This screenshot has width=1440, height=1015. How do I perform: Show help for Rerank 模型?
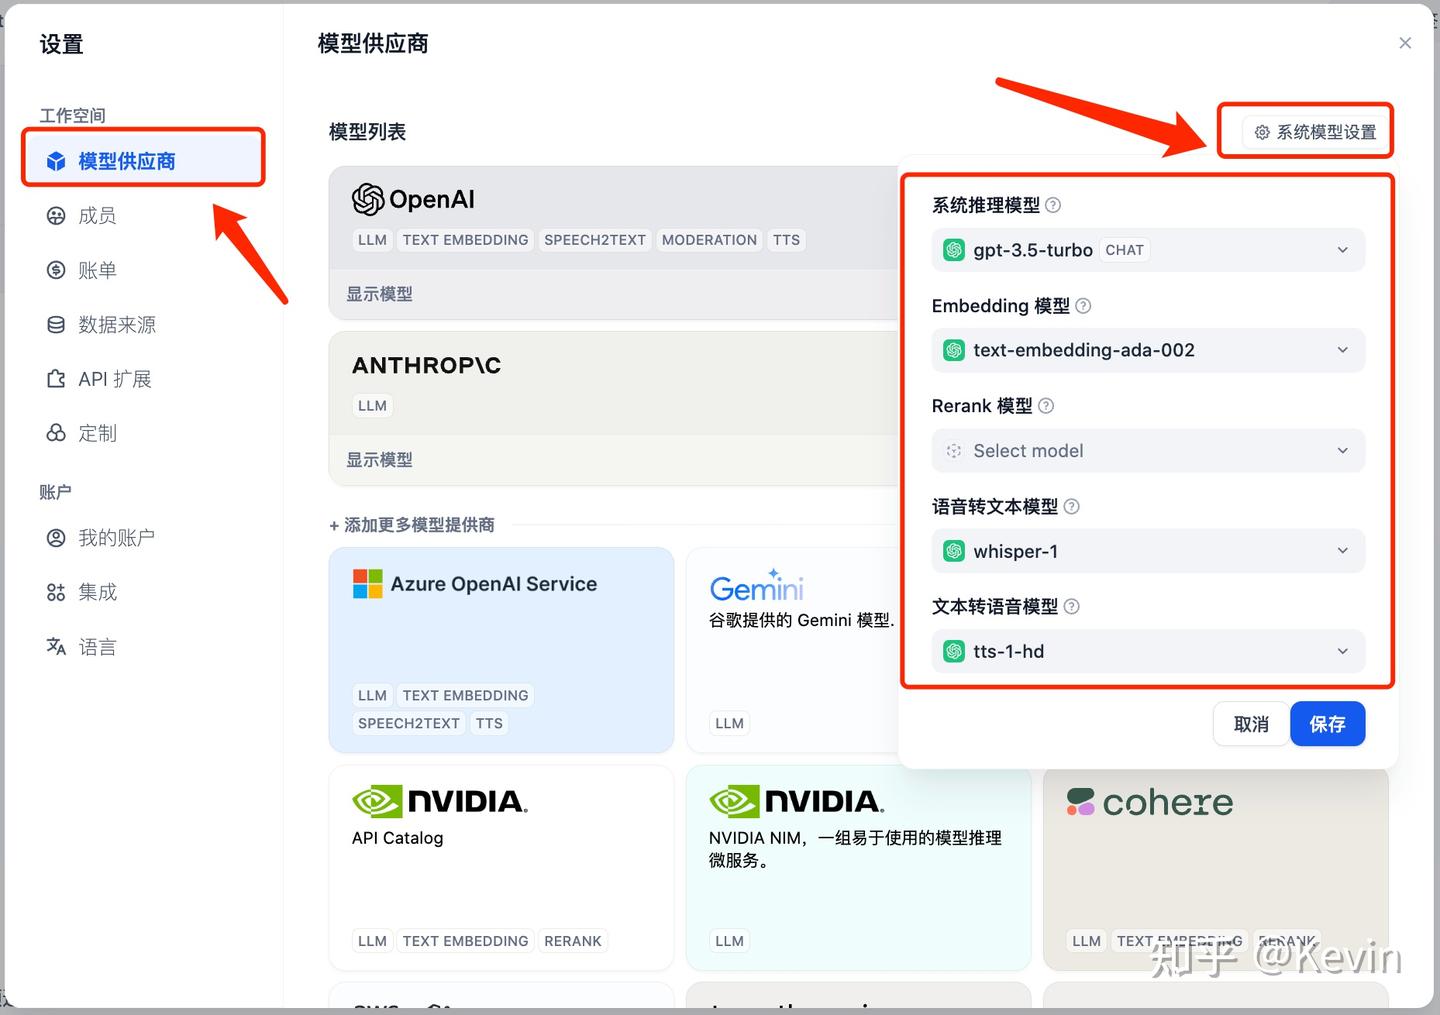(x=1046, y=406)
